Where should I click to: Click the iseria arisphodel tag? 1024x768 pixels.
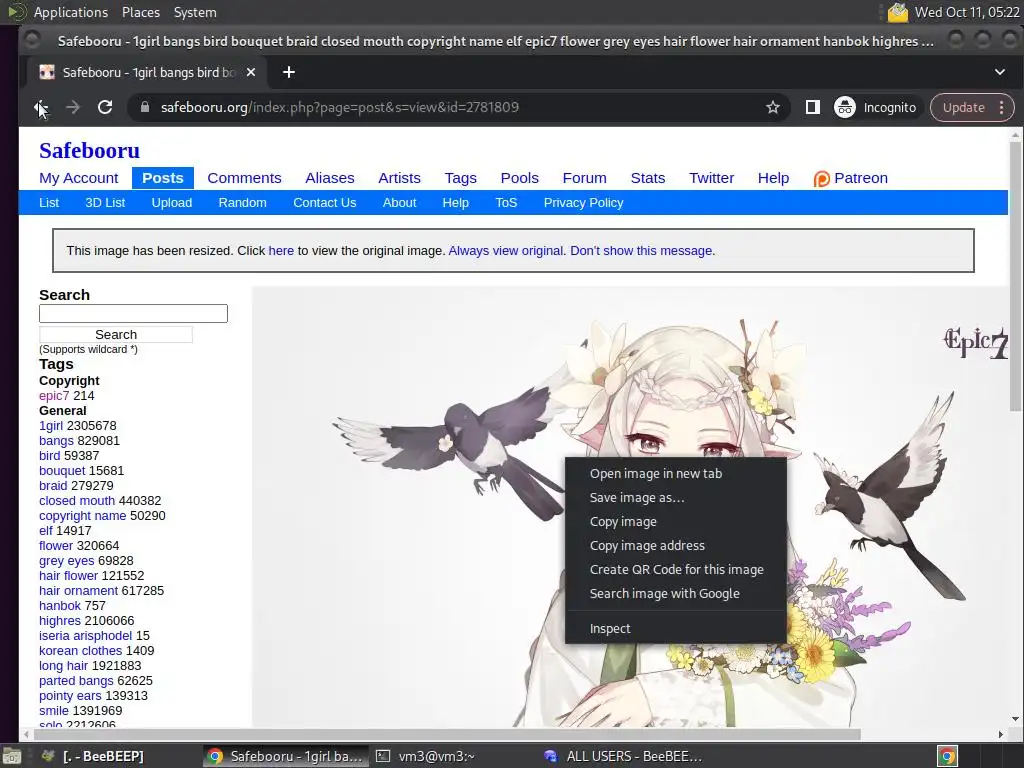85,636
